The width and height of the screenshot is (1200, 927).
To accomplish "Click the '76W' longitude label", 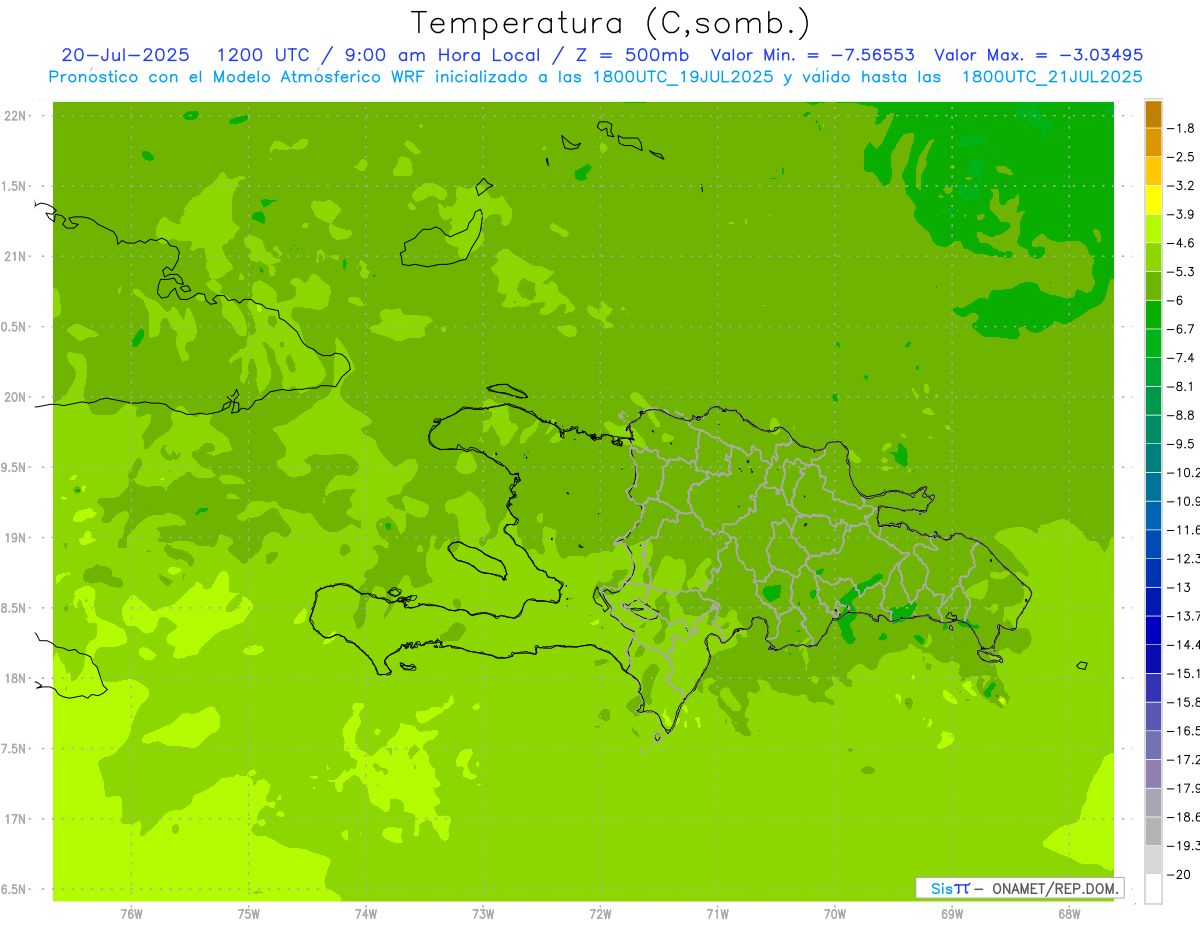I will tap(131, 913).
